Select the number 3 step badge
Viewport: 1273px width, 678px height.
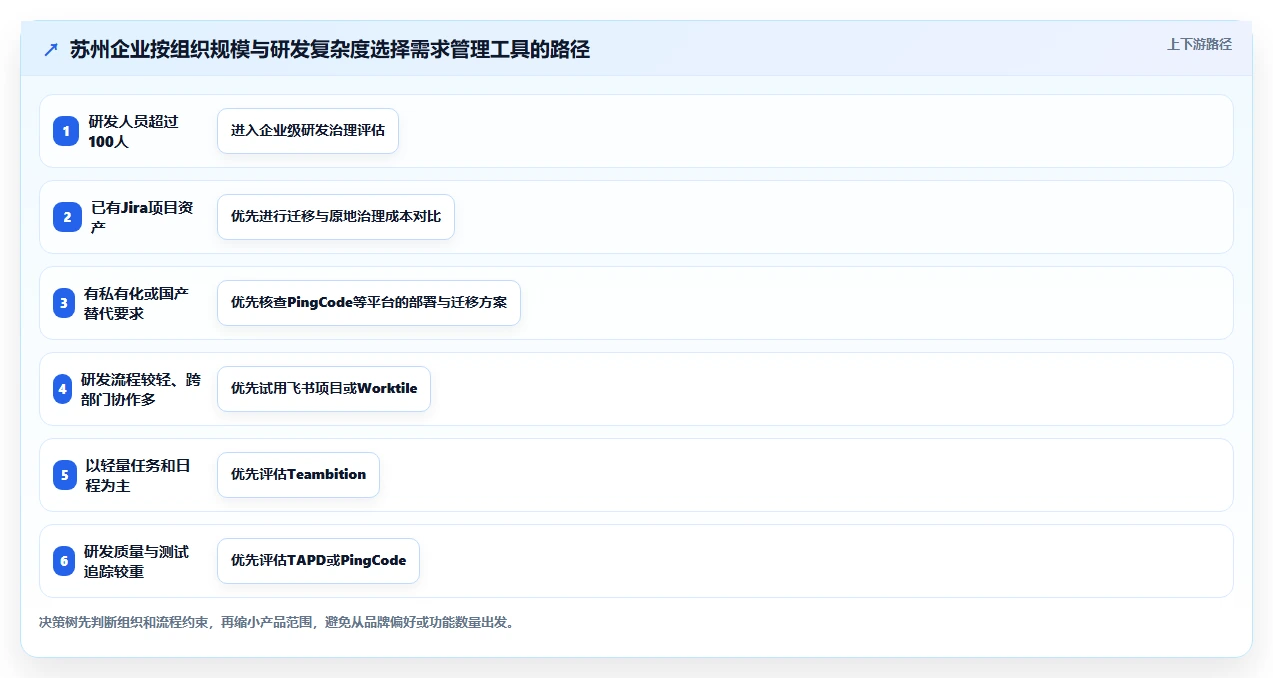pos(64,303)
